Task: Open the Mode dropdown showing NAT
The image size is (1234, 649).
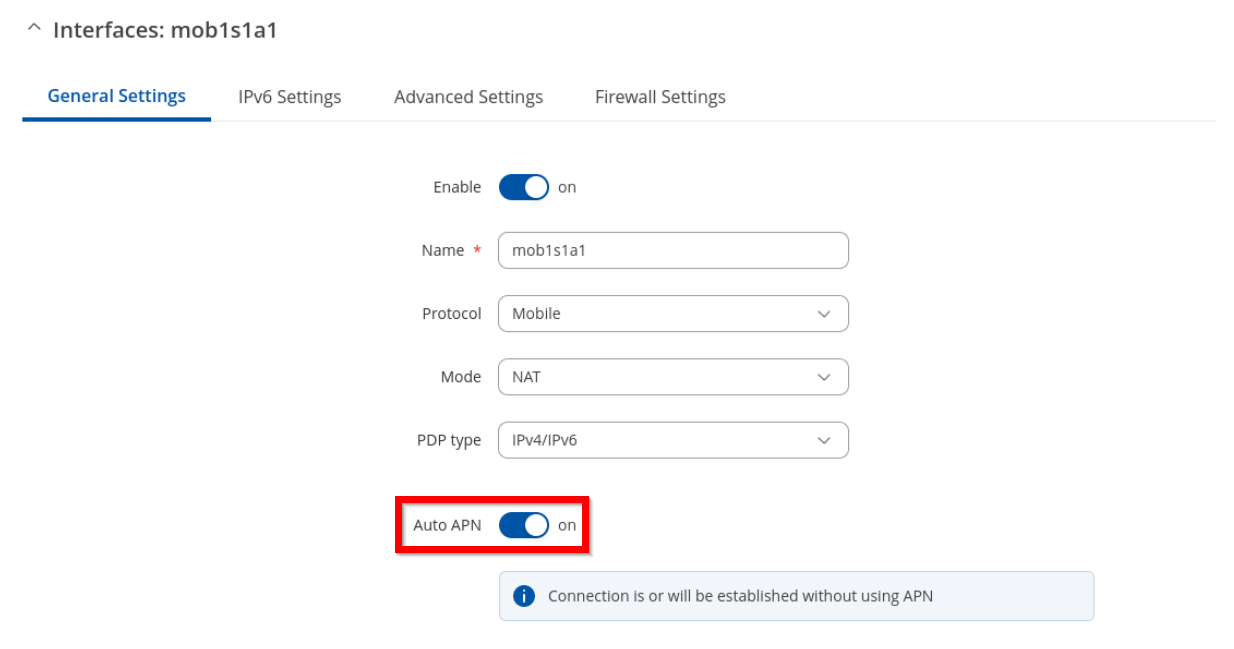Action: tap(673, 377)
